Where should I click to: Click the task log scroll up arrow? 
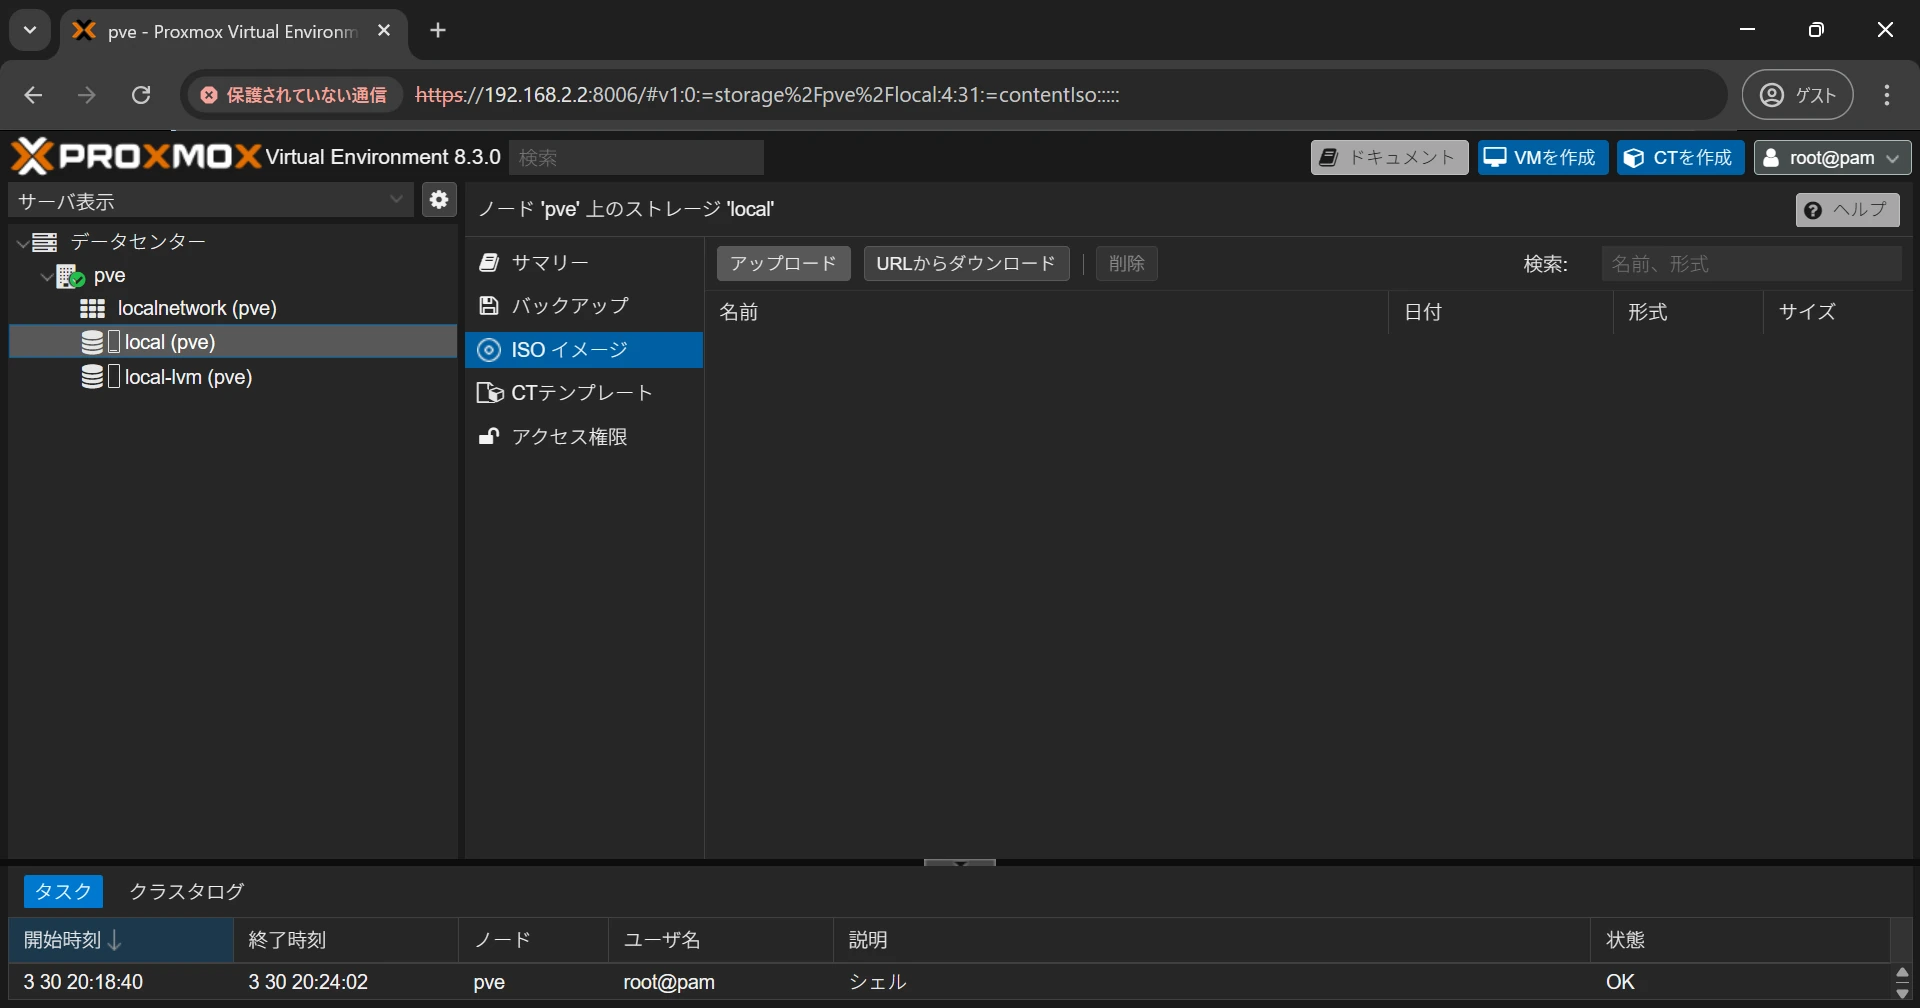click(1902, 974)
